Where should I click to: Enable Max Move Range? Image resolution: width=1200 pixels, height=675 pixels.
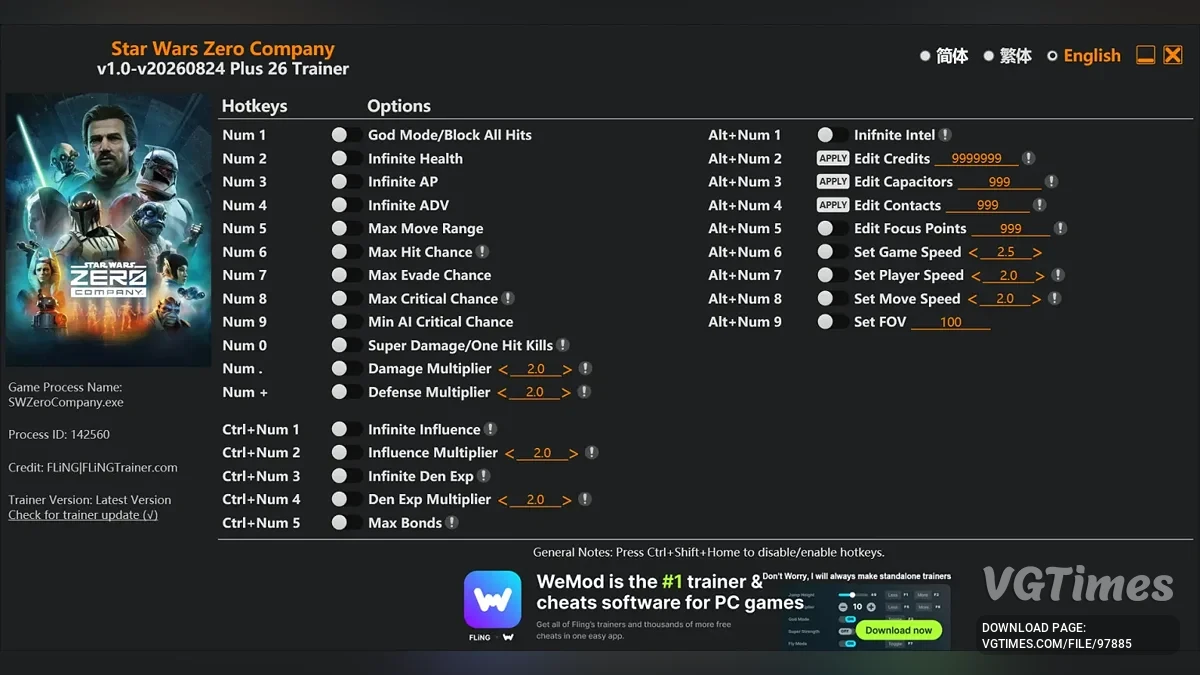pyautogui.click(x=347, y=228)
